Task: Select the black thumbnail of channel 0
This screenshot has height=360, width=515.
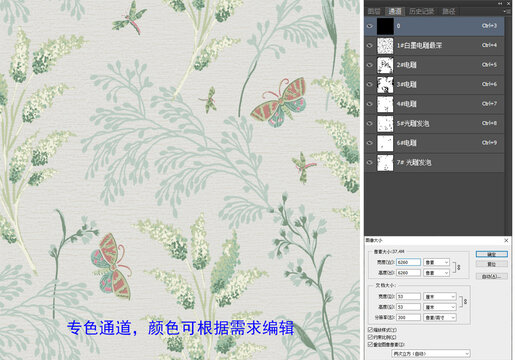Action: click(385, 26)
